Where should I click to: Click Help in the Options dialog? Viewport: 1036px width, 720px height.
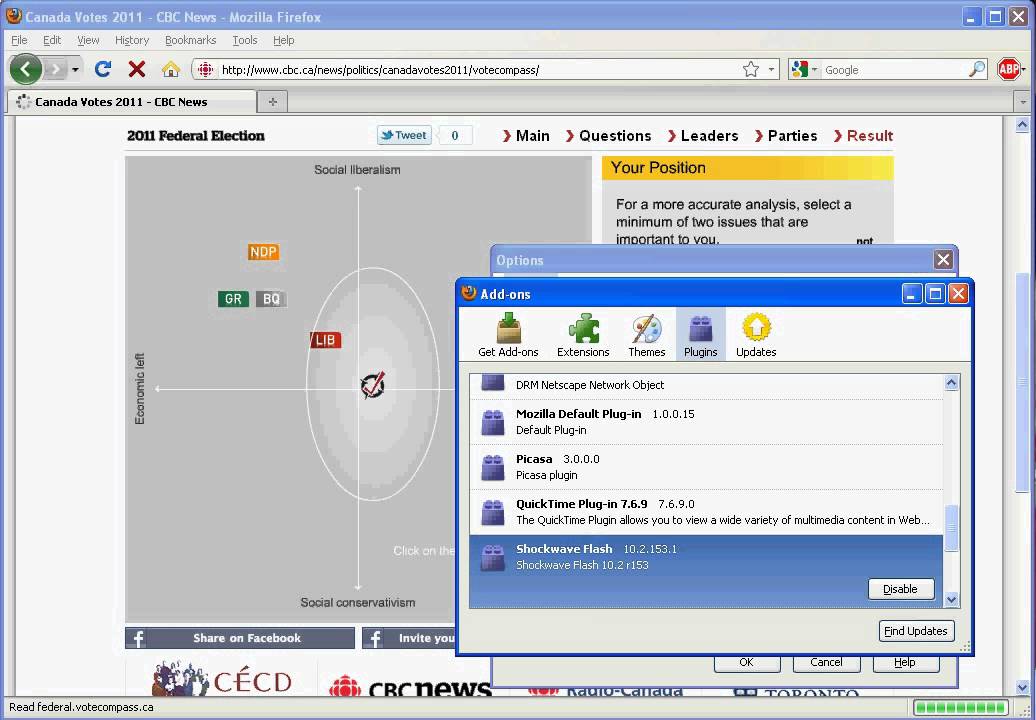pos(905,663)
